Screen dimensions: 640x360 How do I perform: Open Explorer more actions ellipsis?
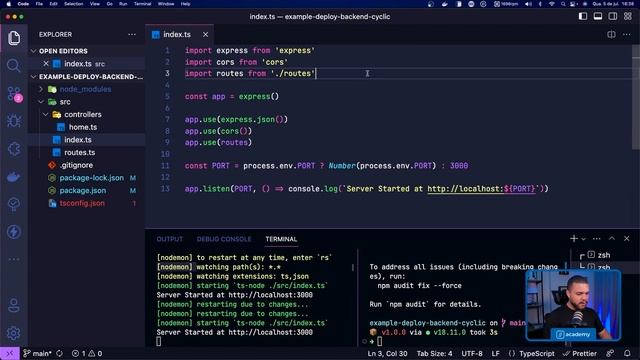(x=132, y=35)
